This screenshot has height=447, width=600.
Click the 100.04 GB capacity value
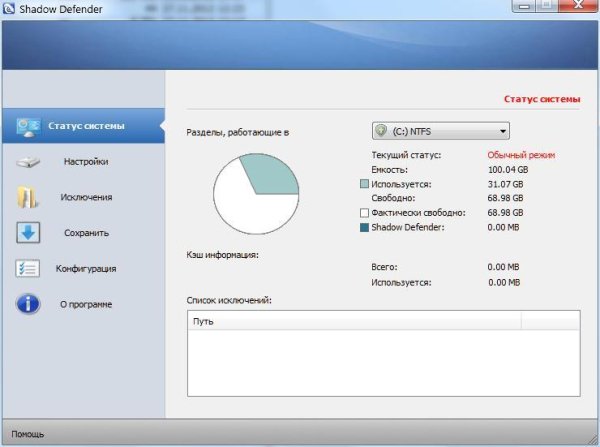tap(508, 170)
